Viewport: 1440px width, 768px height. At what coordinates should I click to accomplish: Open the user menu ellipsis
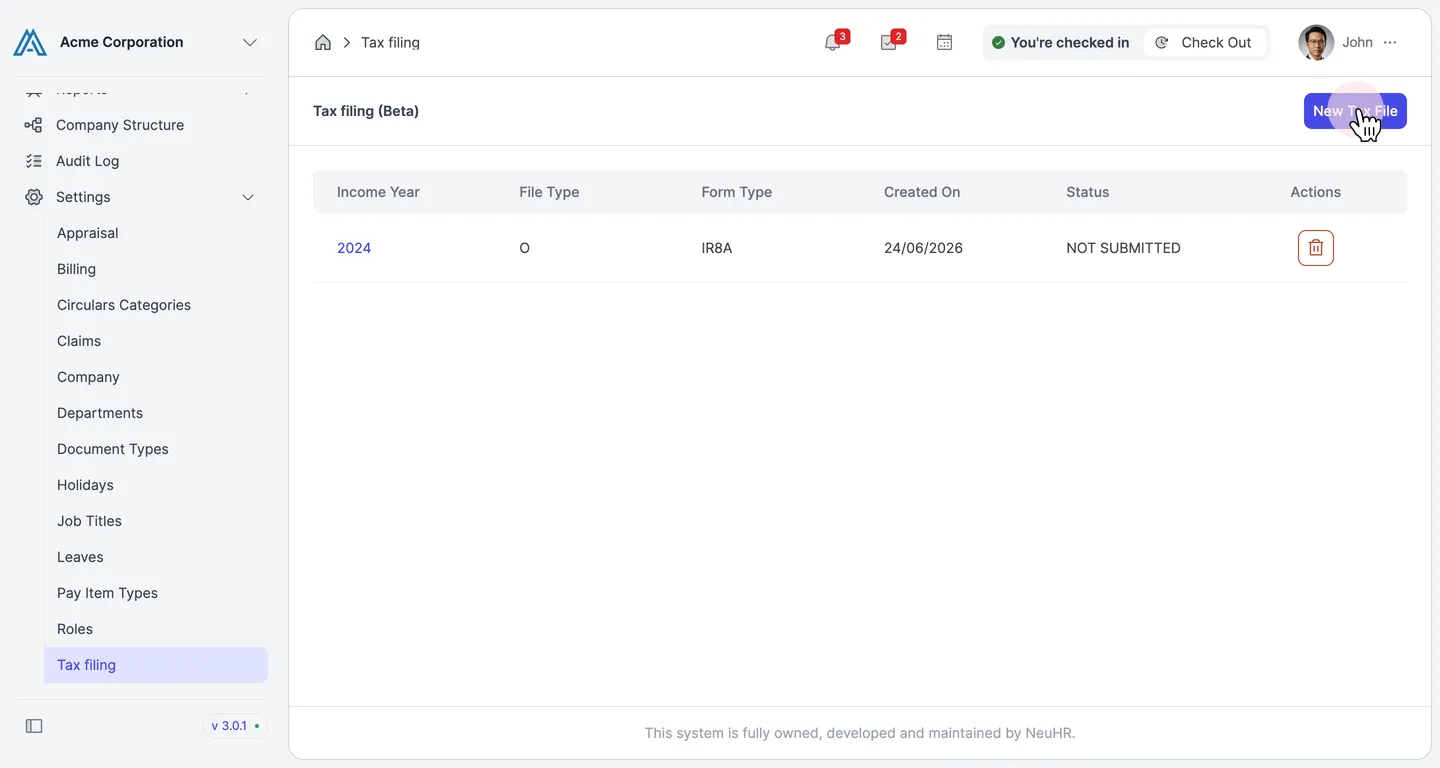click(x=1390, y=42)
